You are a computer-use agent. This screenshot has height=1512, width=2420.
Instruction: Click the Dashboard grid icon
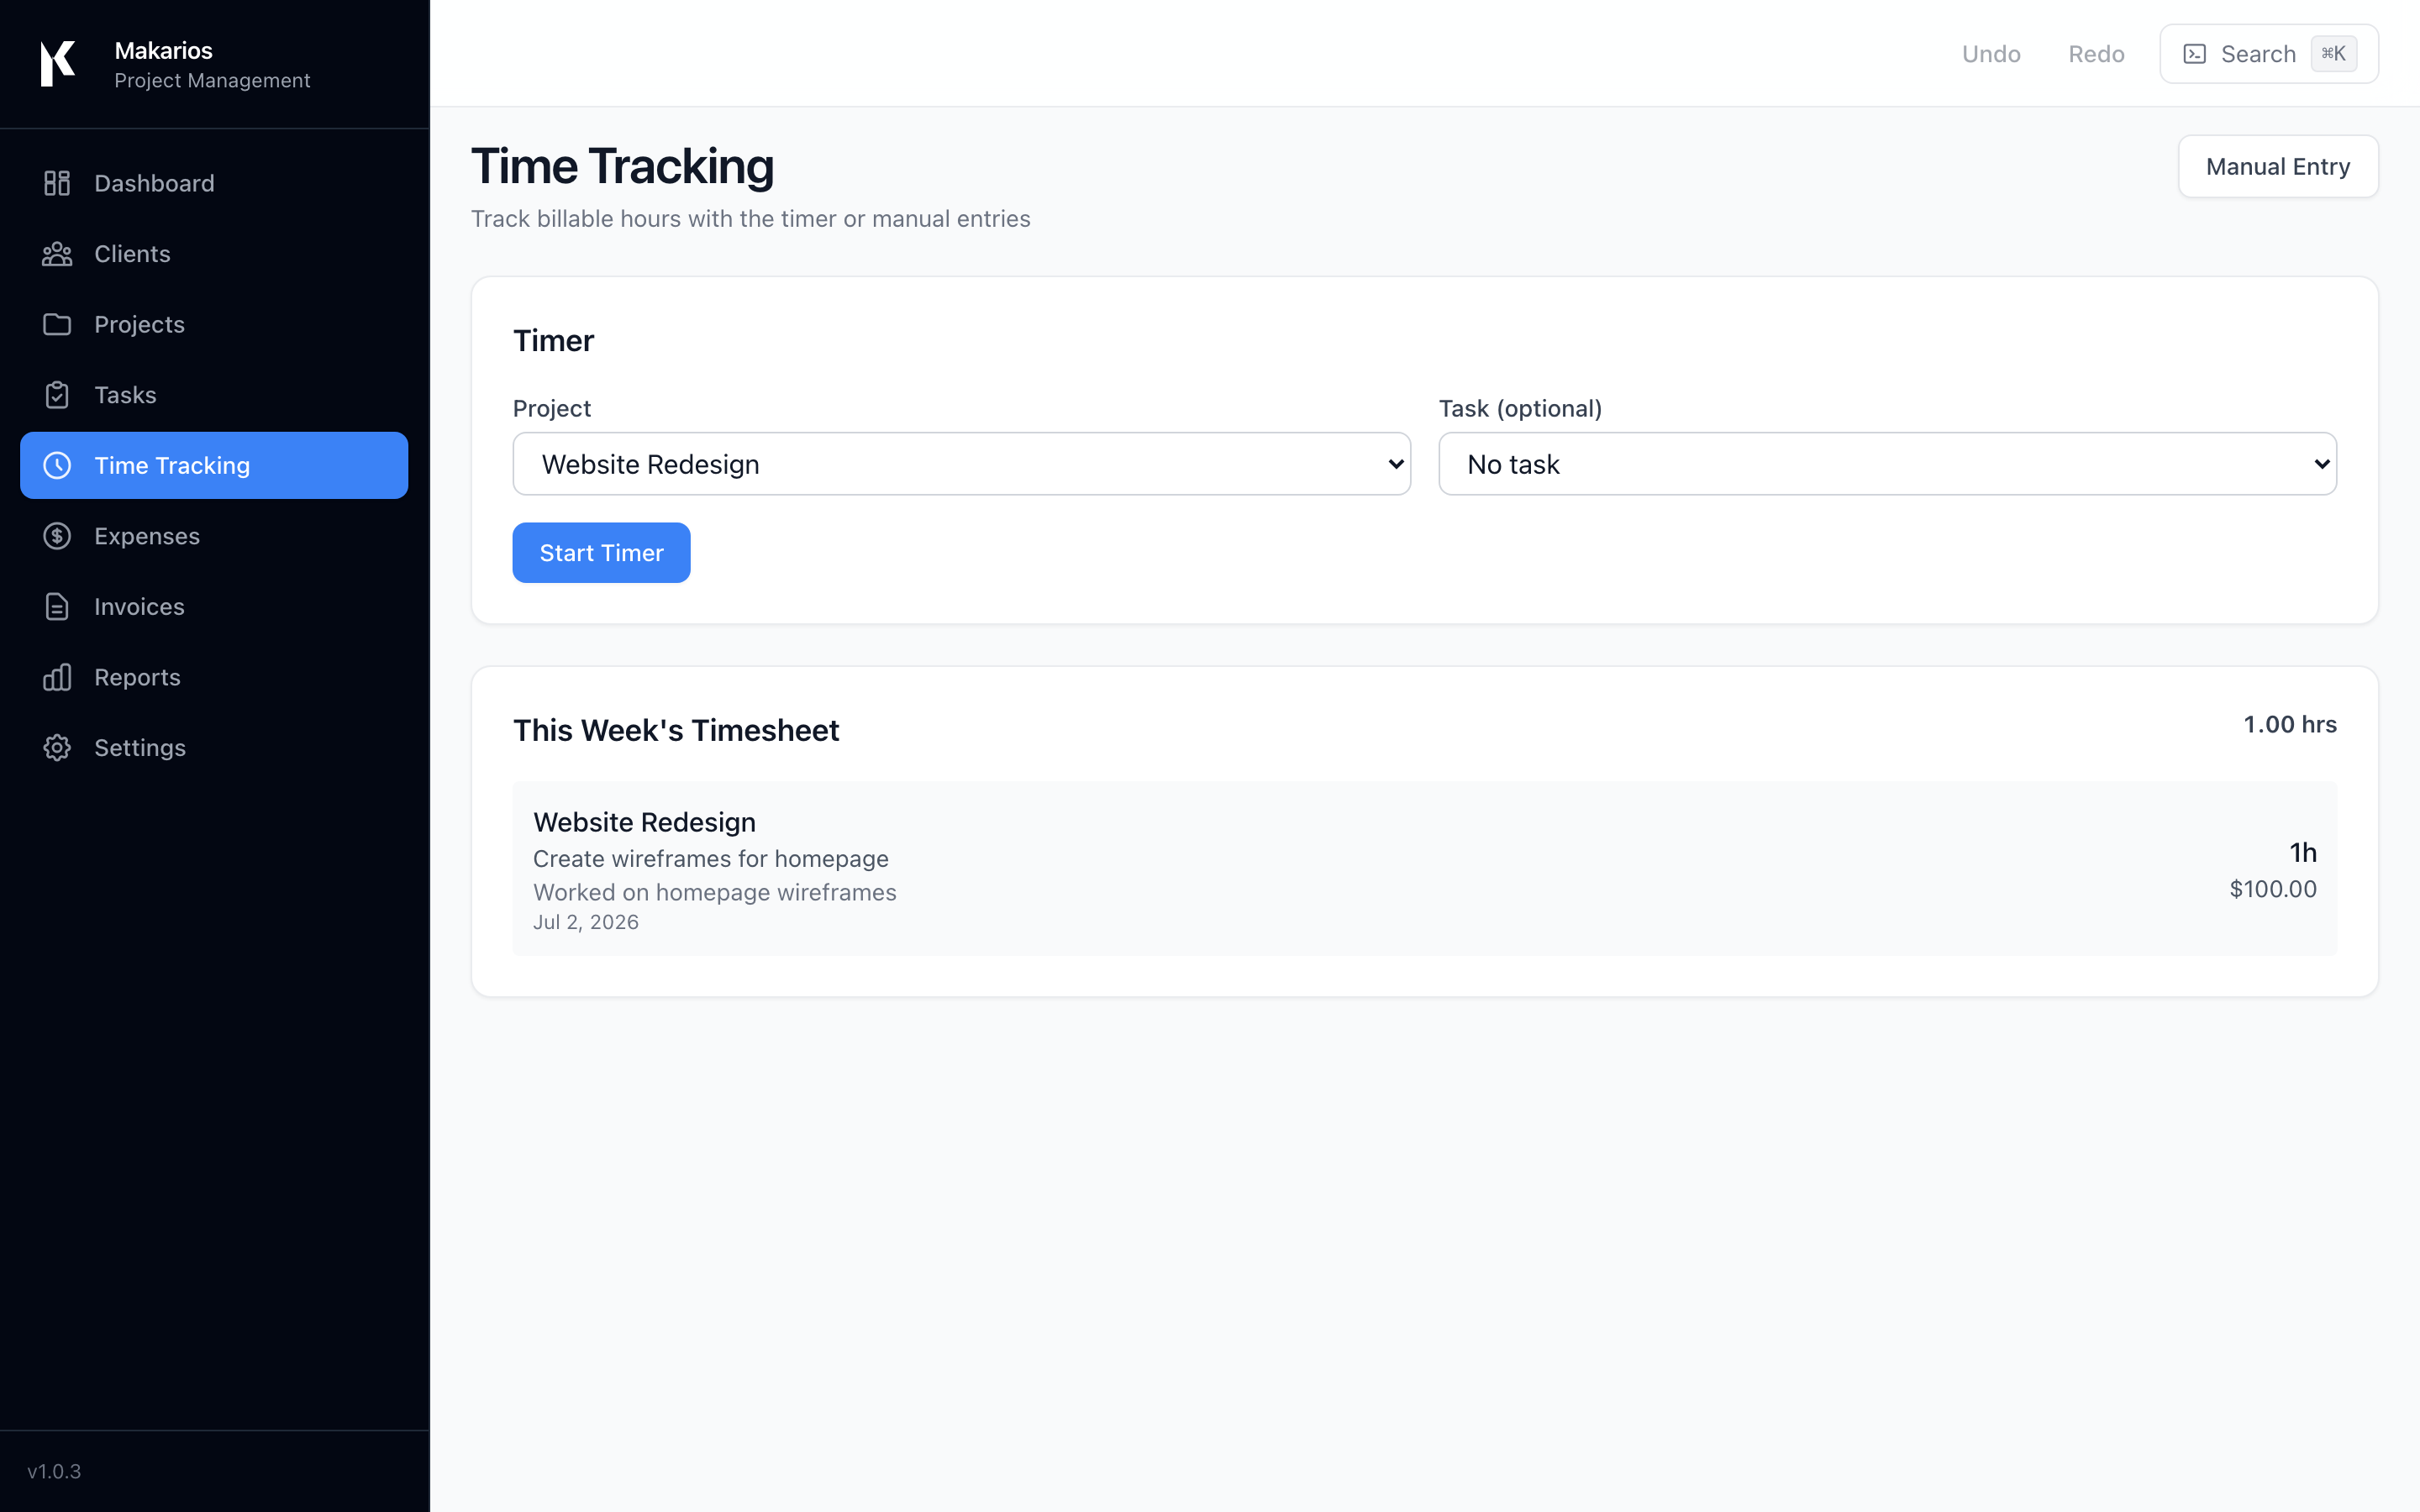point(57,183)
